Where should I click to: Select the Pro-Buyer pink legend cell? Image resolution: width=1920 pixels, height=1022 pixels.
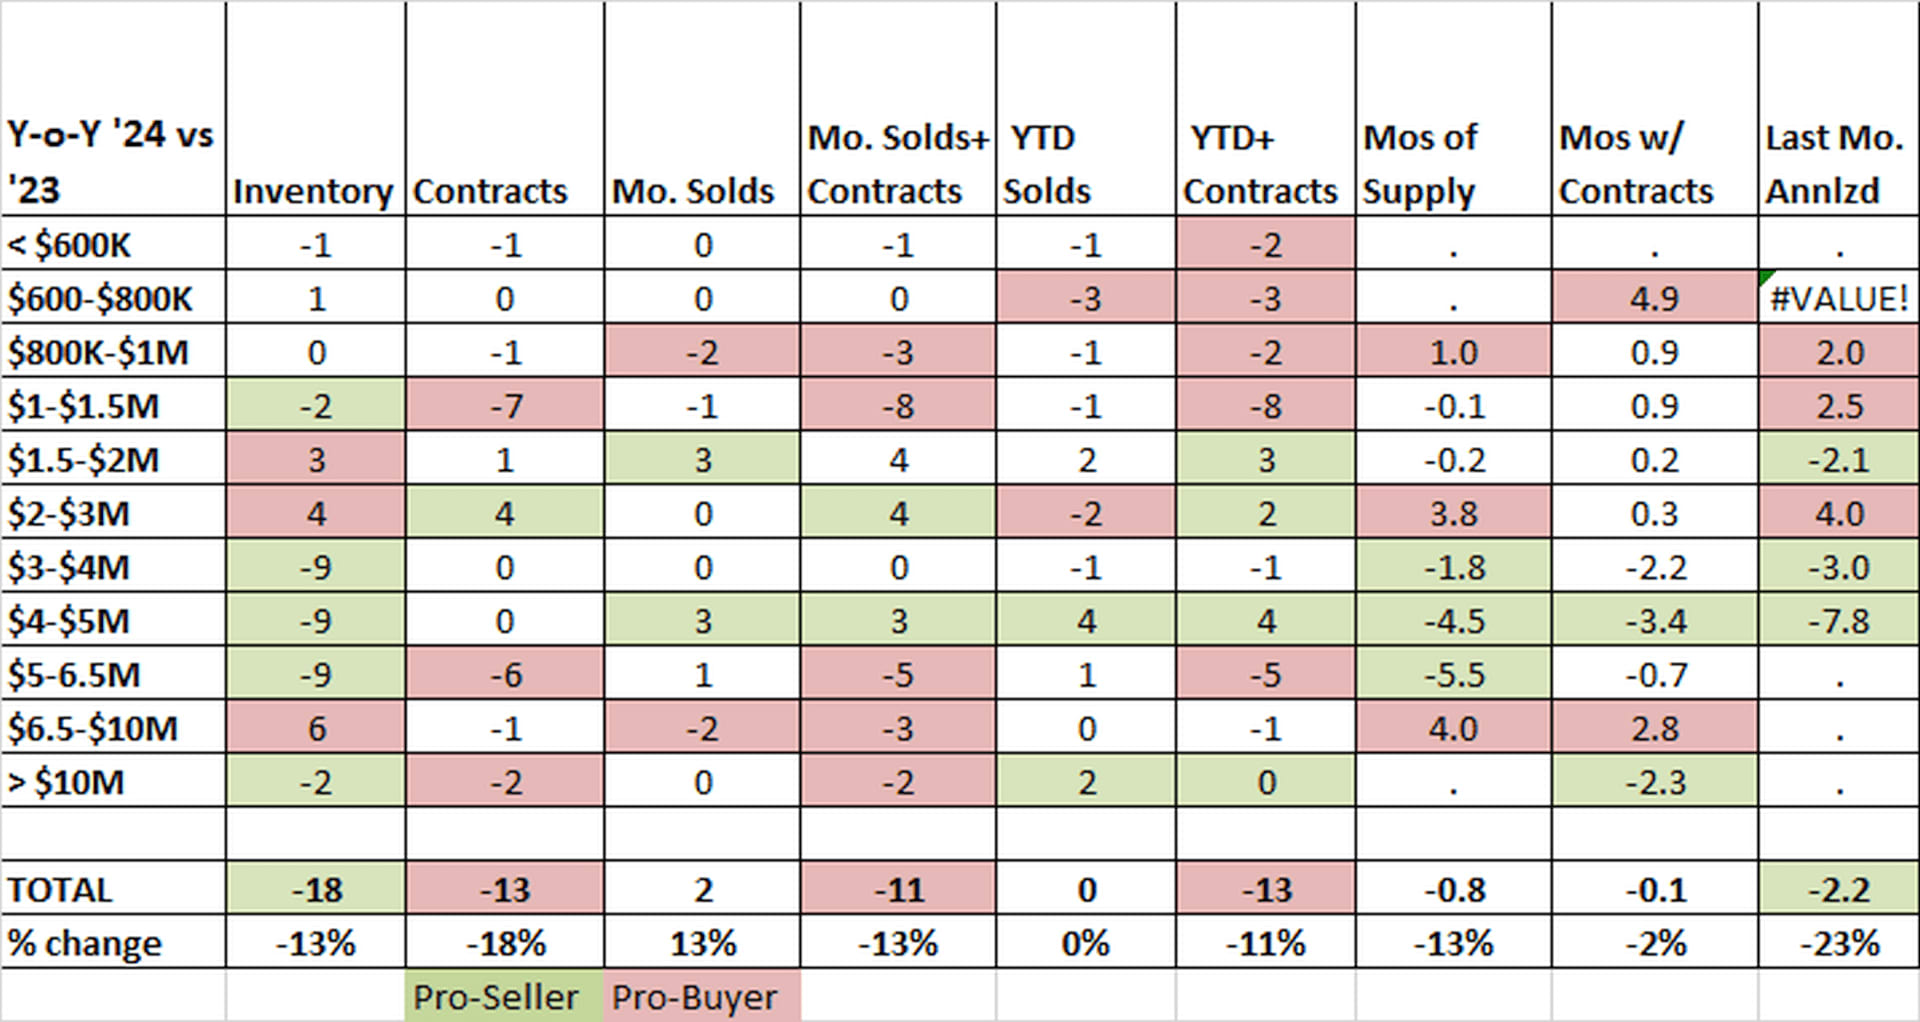pyautogui.click(x=702, y=996)
